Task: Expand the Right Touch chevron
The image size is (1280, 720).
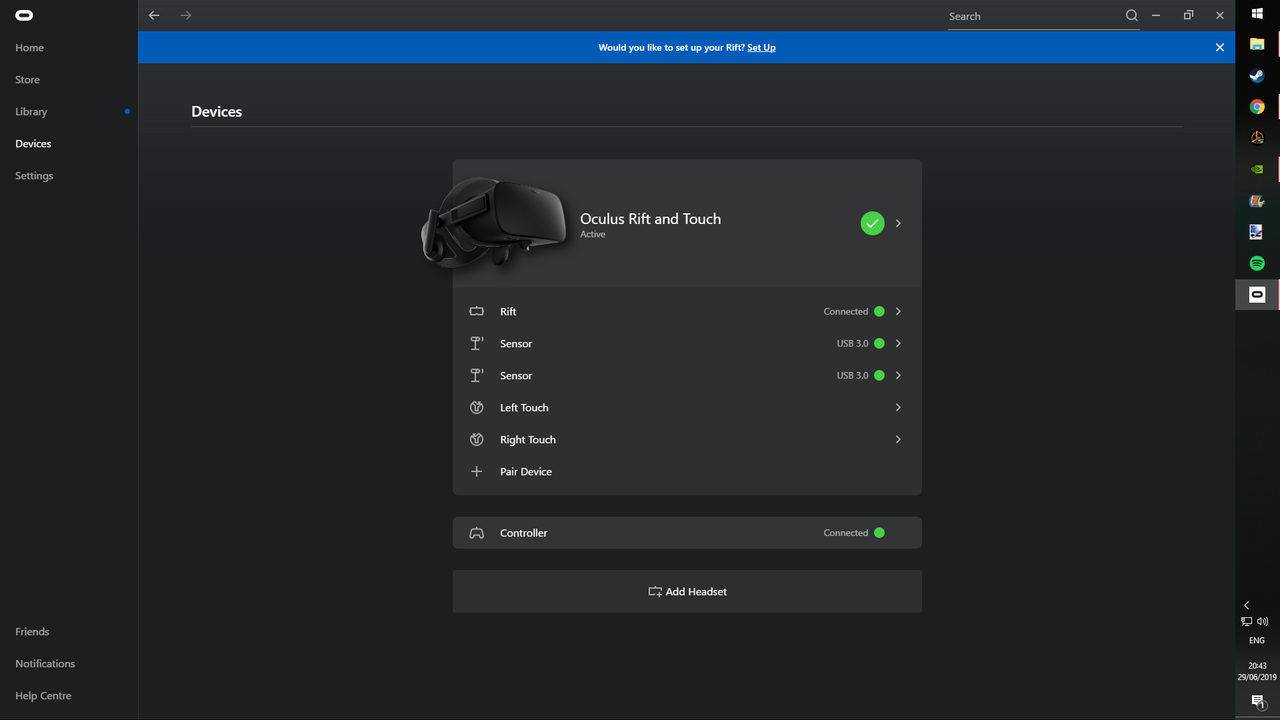Action: (x=898, y=439)
